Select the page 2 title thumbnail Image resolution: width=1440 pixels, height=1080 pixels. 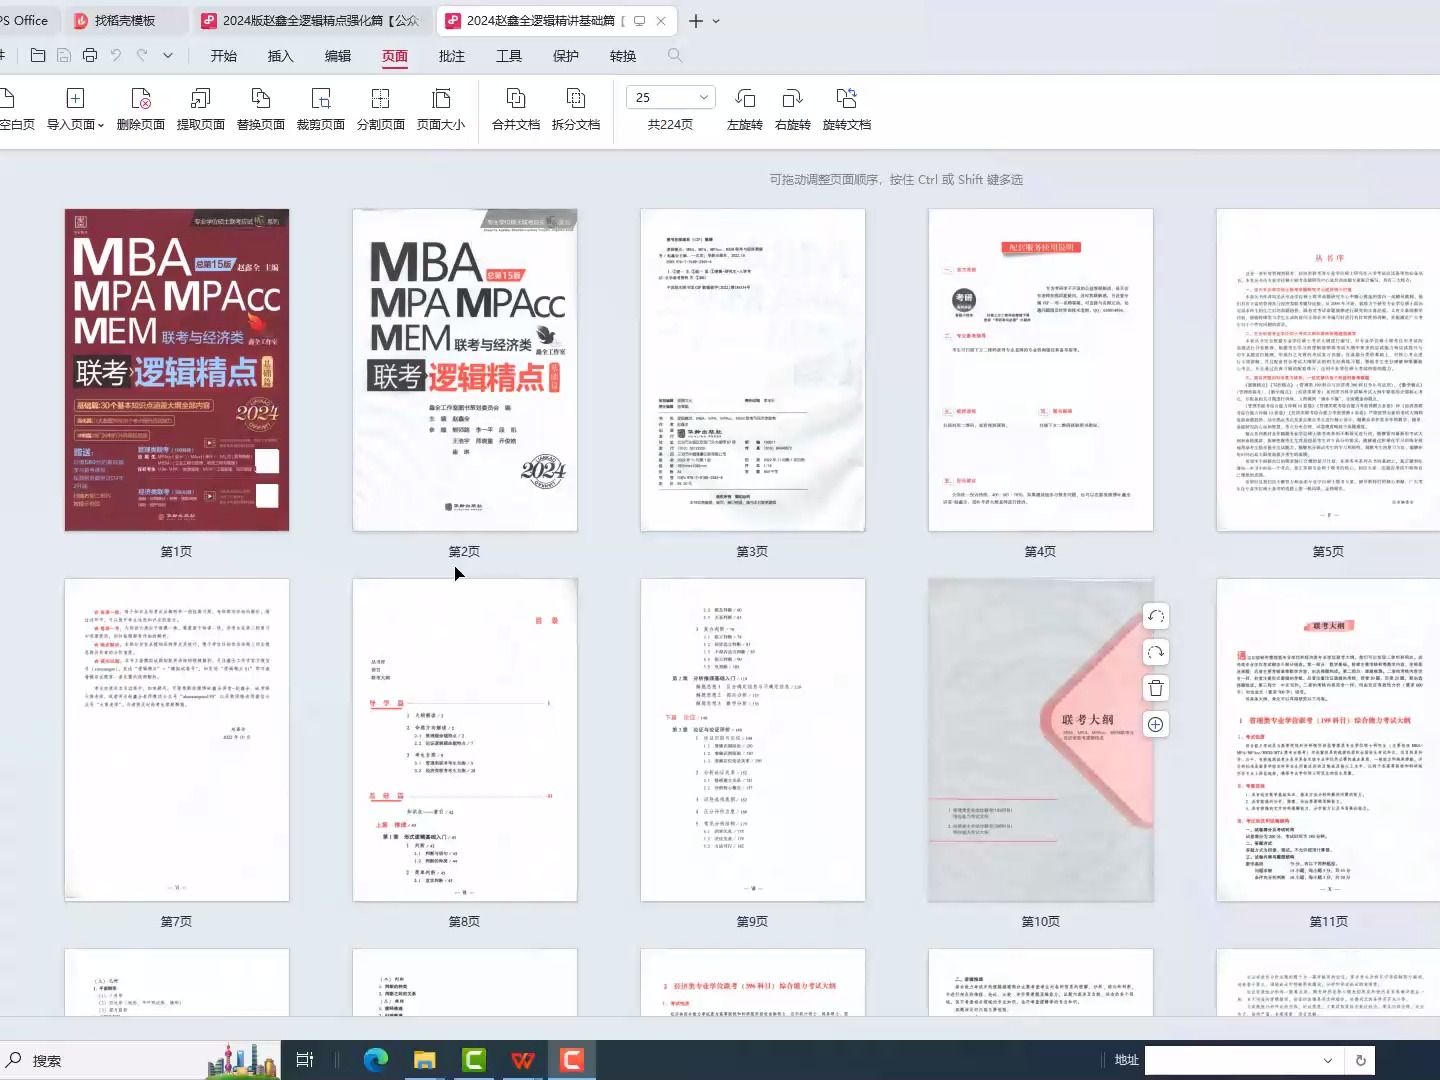pos(465,370)
